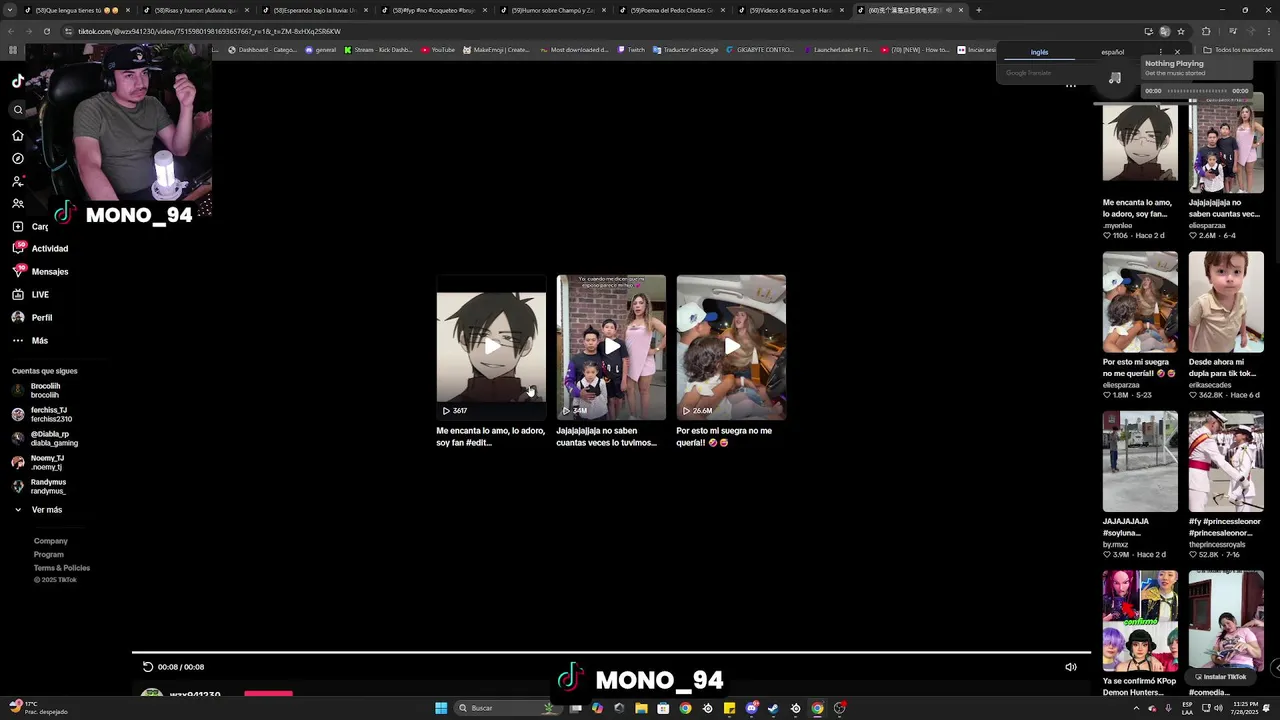The image size is (1280, 720).
Task: Open the @Diabla_rp followed account
Action: pos(45,438)
